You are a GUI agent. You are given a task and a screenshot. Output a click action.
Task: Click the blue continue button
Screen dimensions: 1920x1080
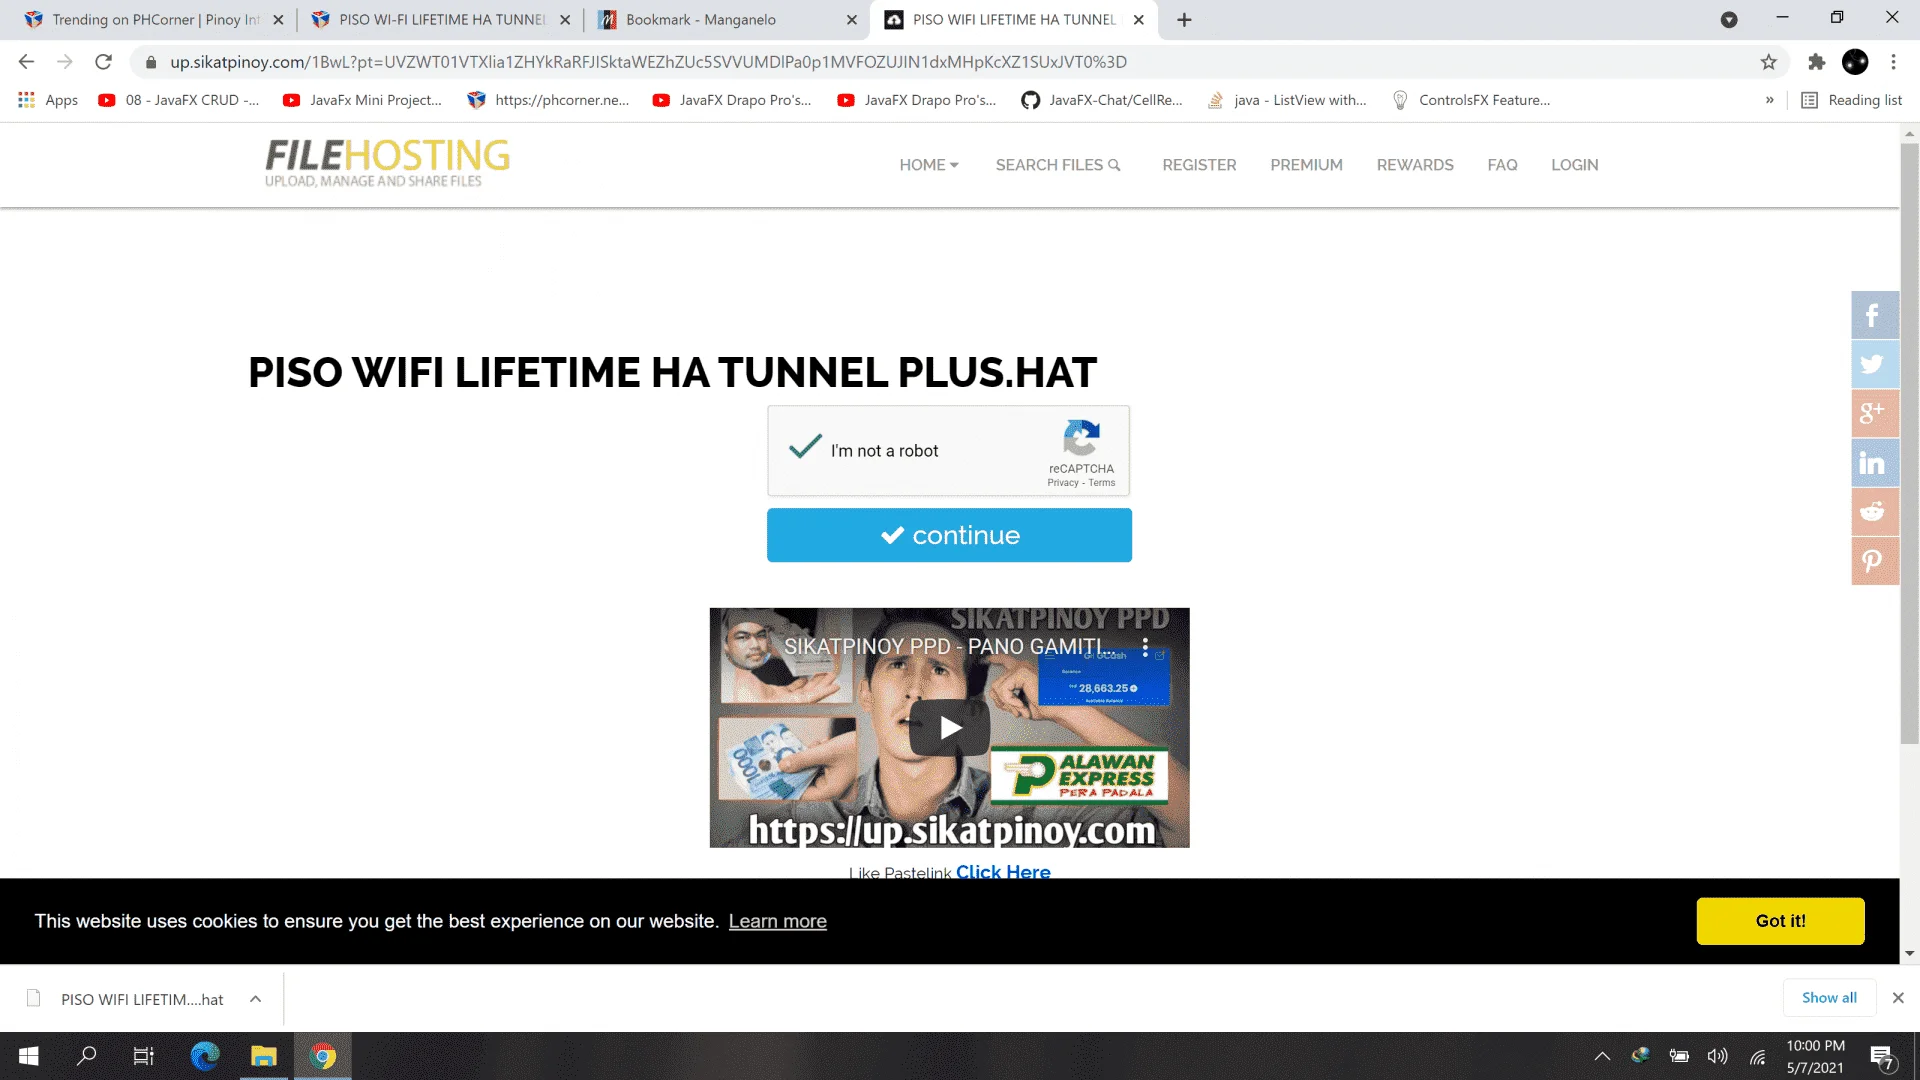point(949,535)
